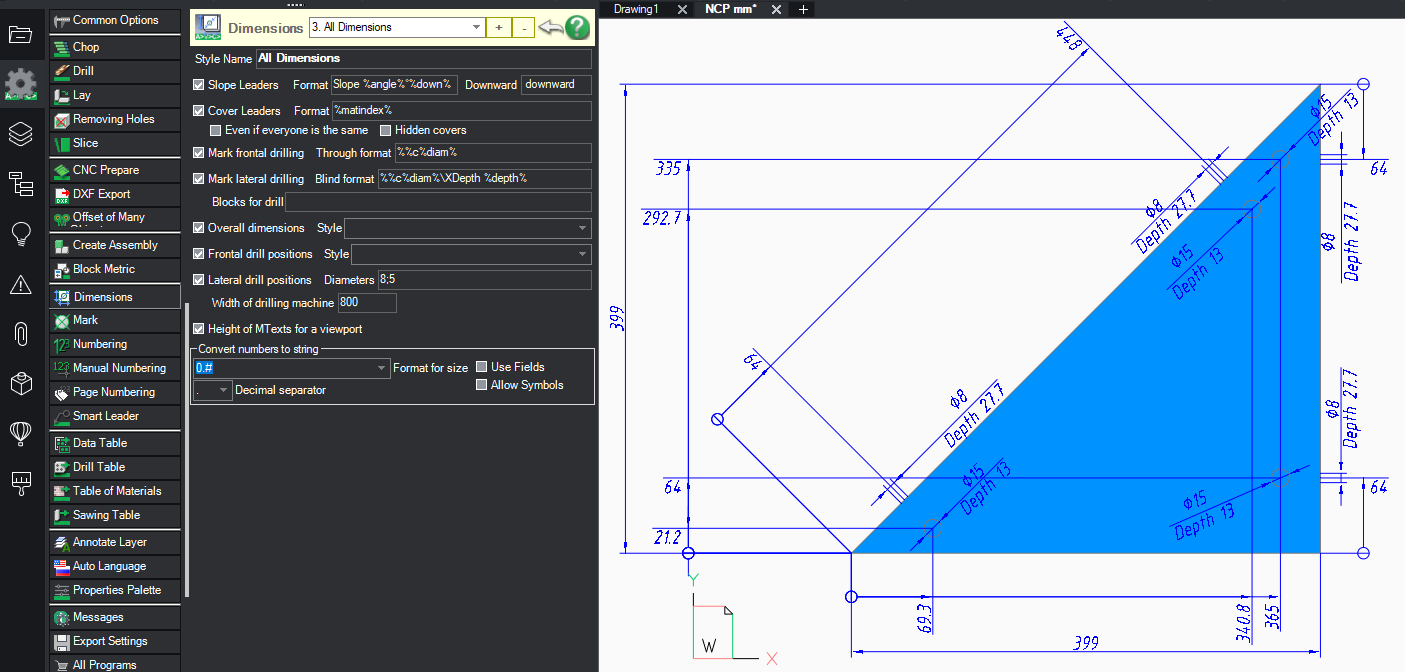Toggle Frontal drill positions checkbox

point(199,254)
